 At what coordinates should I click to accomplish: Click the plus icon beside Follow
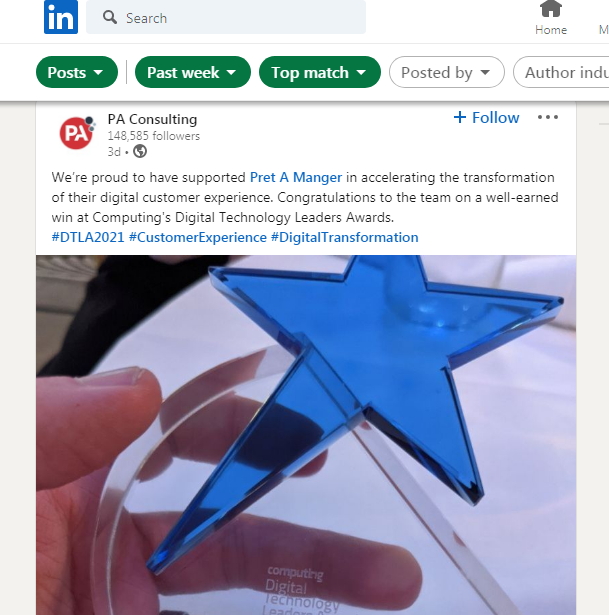[460, 117]
